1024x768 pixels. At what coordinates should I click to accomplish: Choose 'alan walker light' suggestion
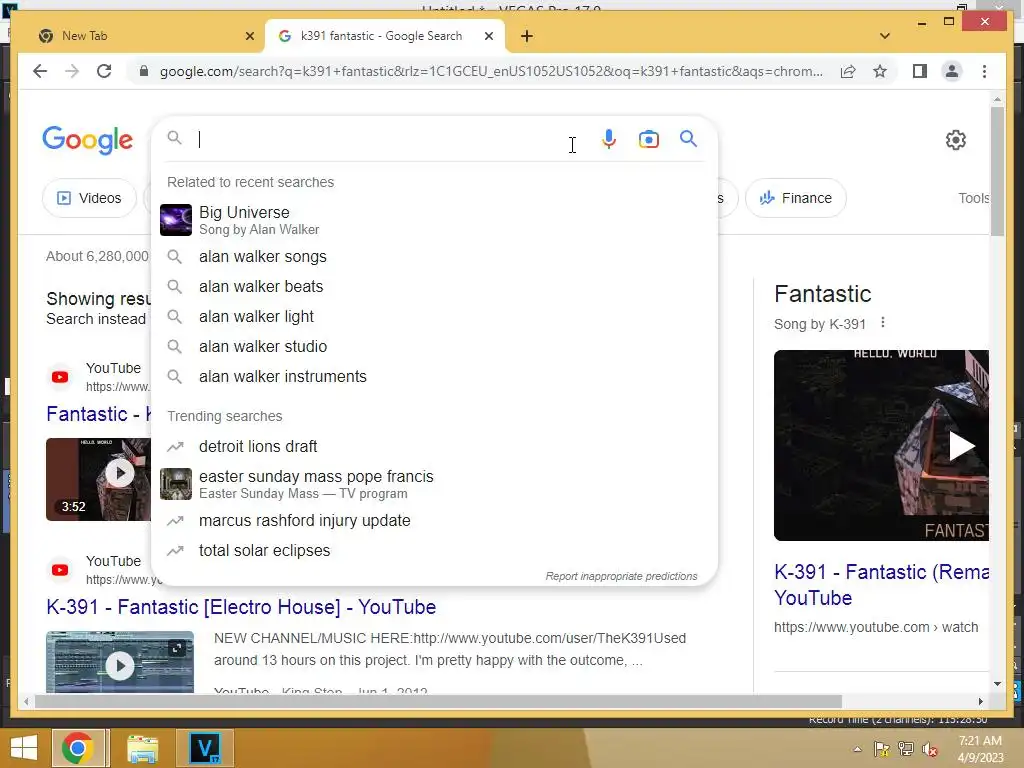pos(434,317)
